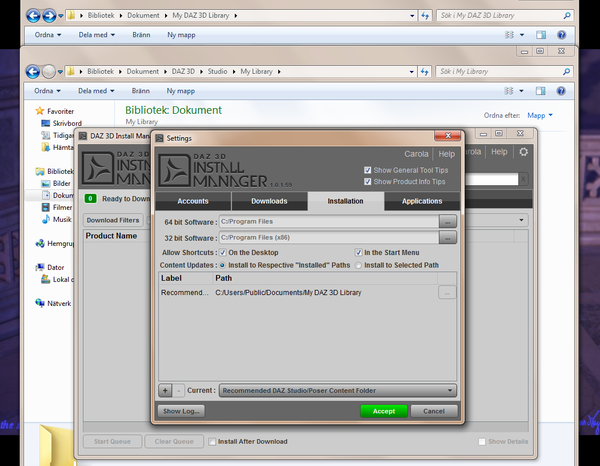Open Ordna menu in My DAZ 3D Library window
Image resolution: width=600 pixels, height=466 pixels.
48,35
